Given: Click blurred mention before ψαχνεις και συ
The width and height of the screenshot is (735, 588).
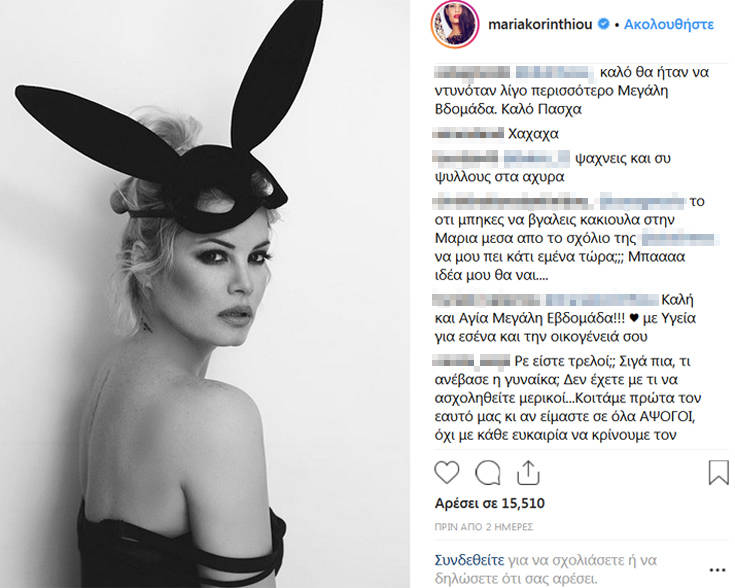Looking at the screenshot, I should click(537, 158).
